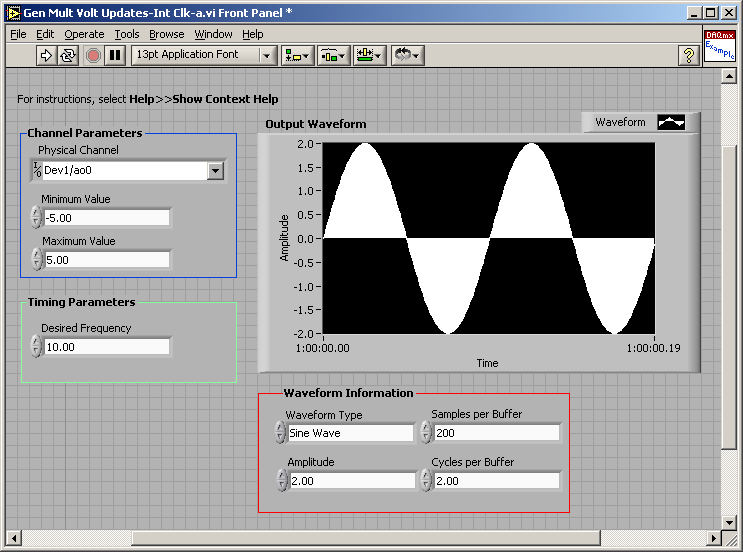Image resolution: width=743 pixels, height=552 pixels.
Task: Click the Minimum Value stepper arrows
Action: (x=36, y=217)
